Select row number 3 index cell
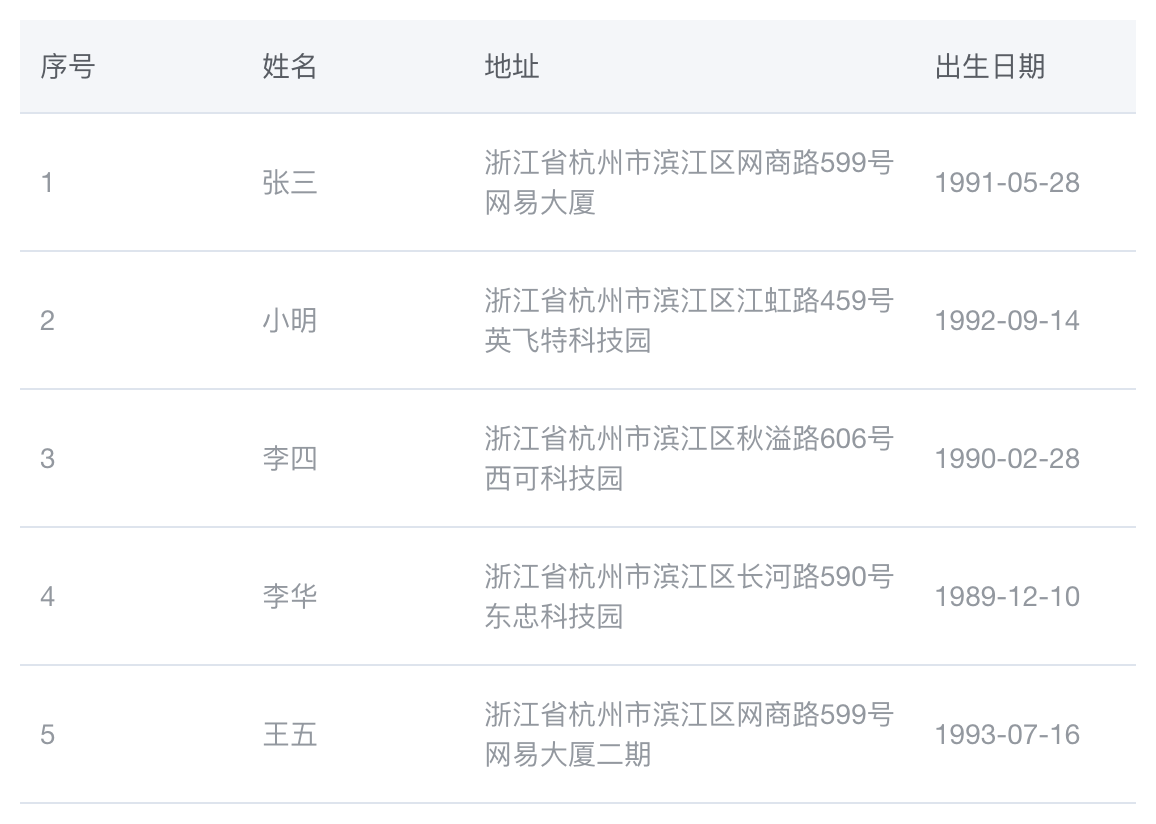 point(47,458)
